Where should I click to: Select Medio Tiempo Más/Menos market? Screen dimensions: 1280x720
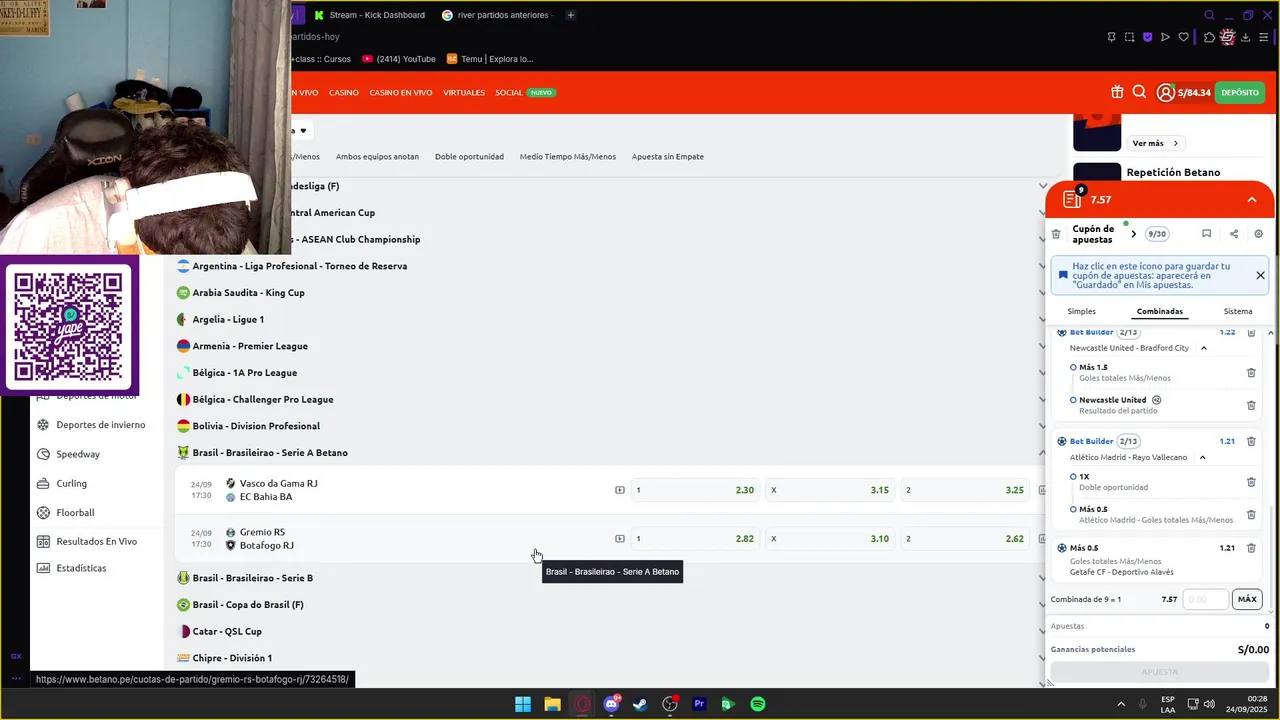click(568, 157)
